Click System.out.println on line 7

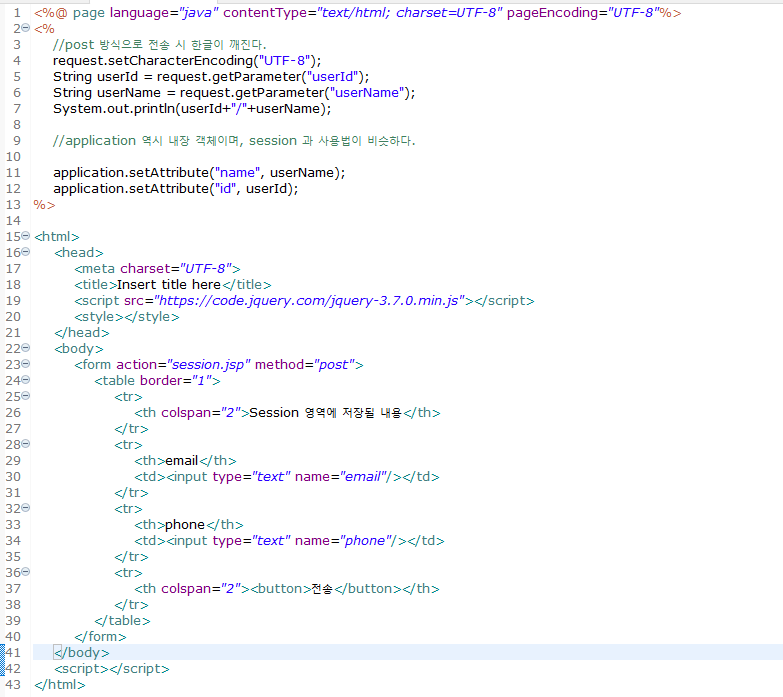(x=114, y=109)
